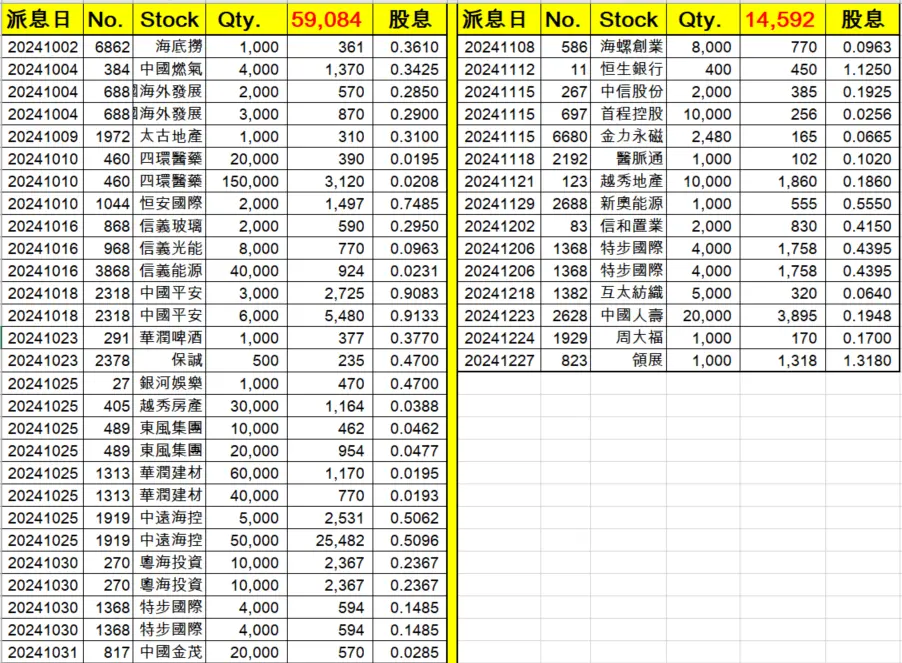
Task: Click the dividend cell 1.1250
Action: (x=862, y=69)
